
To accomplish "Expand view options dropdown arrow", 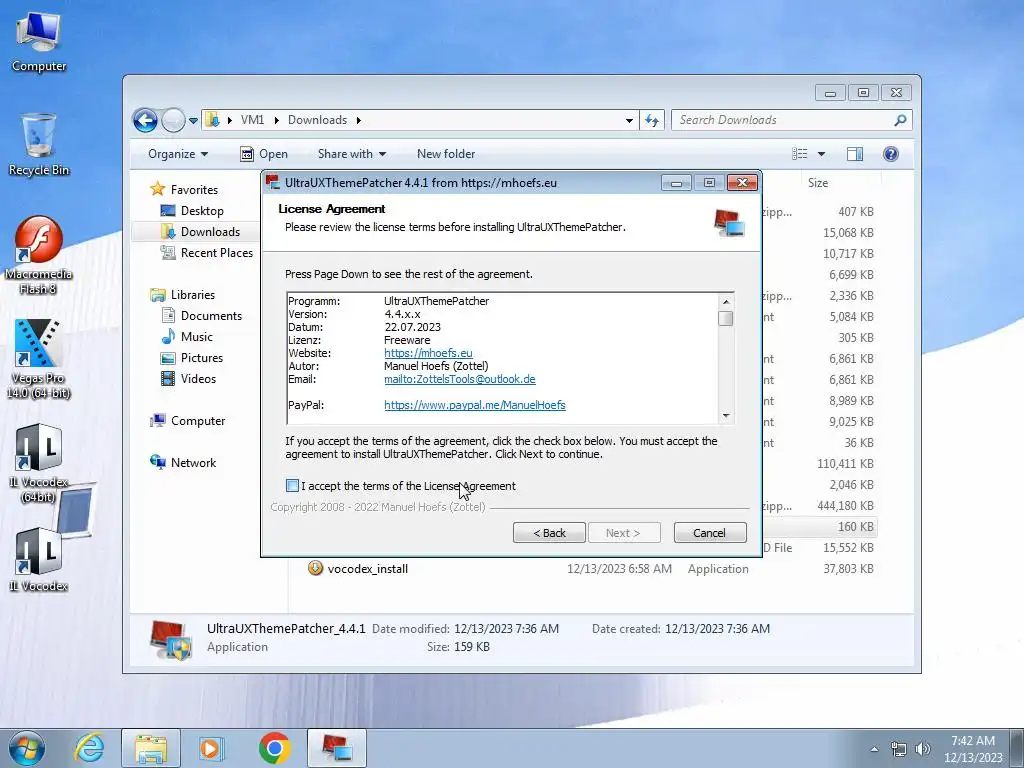I will click(822, 154).
